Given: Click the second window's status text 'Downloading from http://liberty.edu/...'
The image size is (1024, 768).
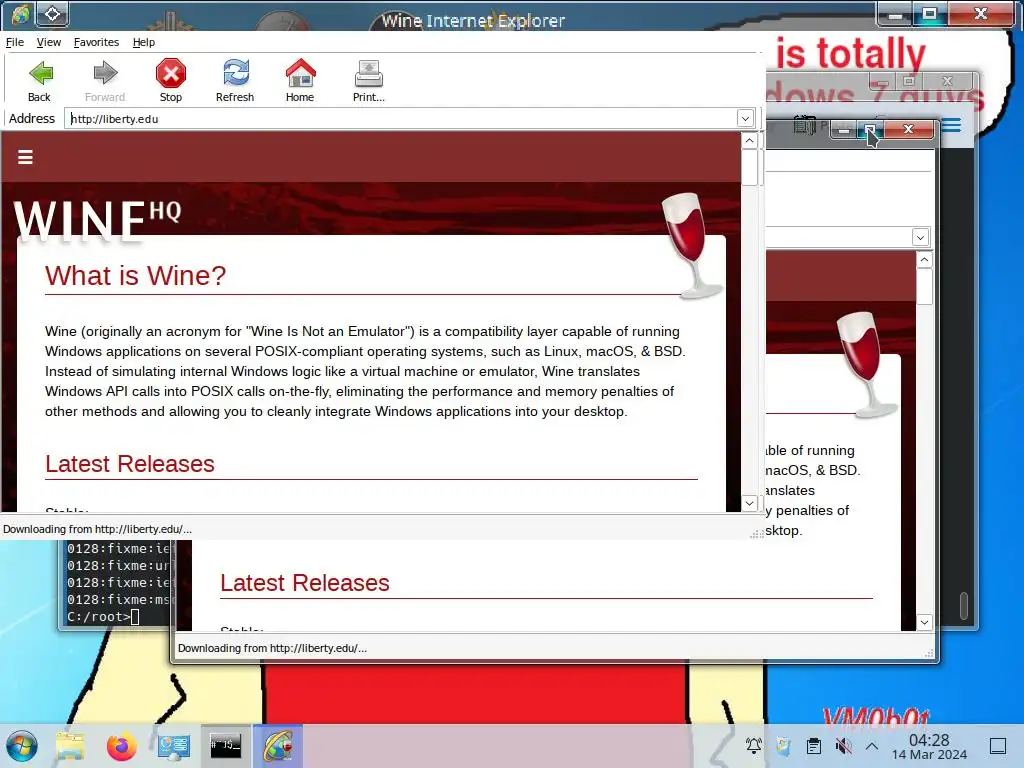Looking at the screenshot, I should [x=272, y=648].
